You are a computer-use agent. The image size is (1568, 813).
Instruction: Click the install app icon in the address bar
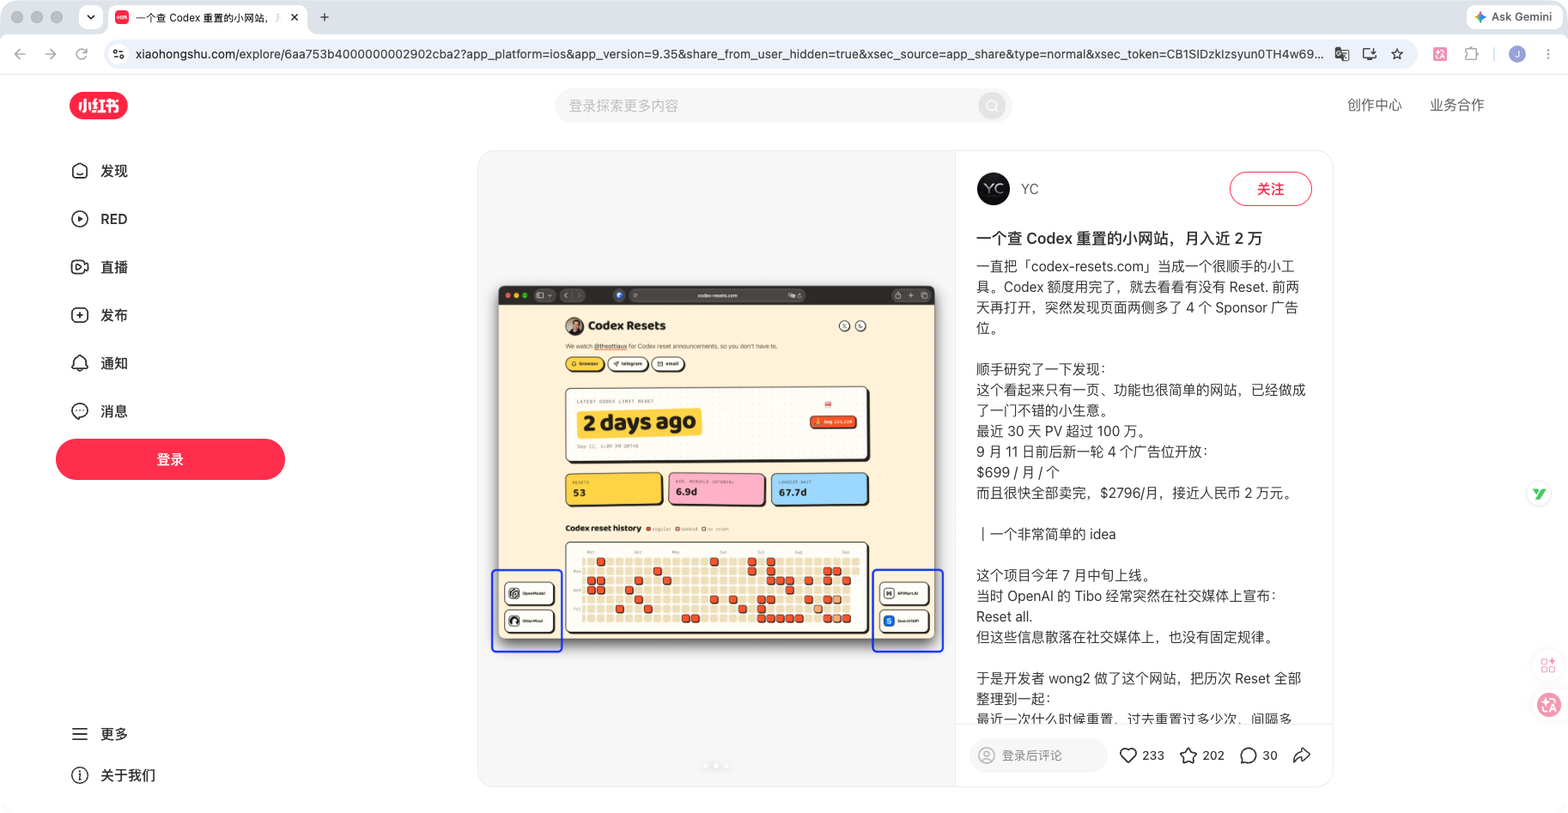coord(1369,54)
